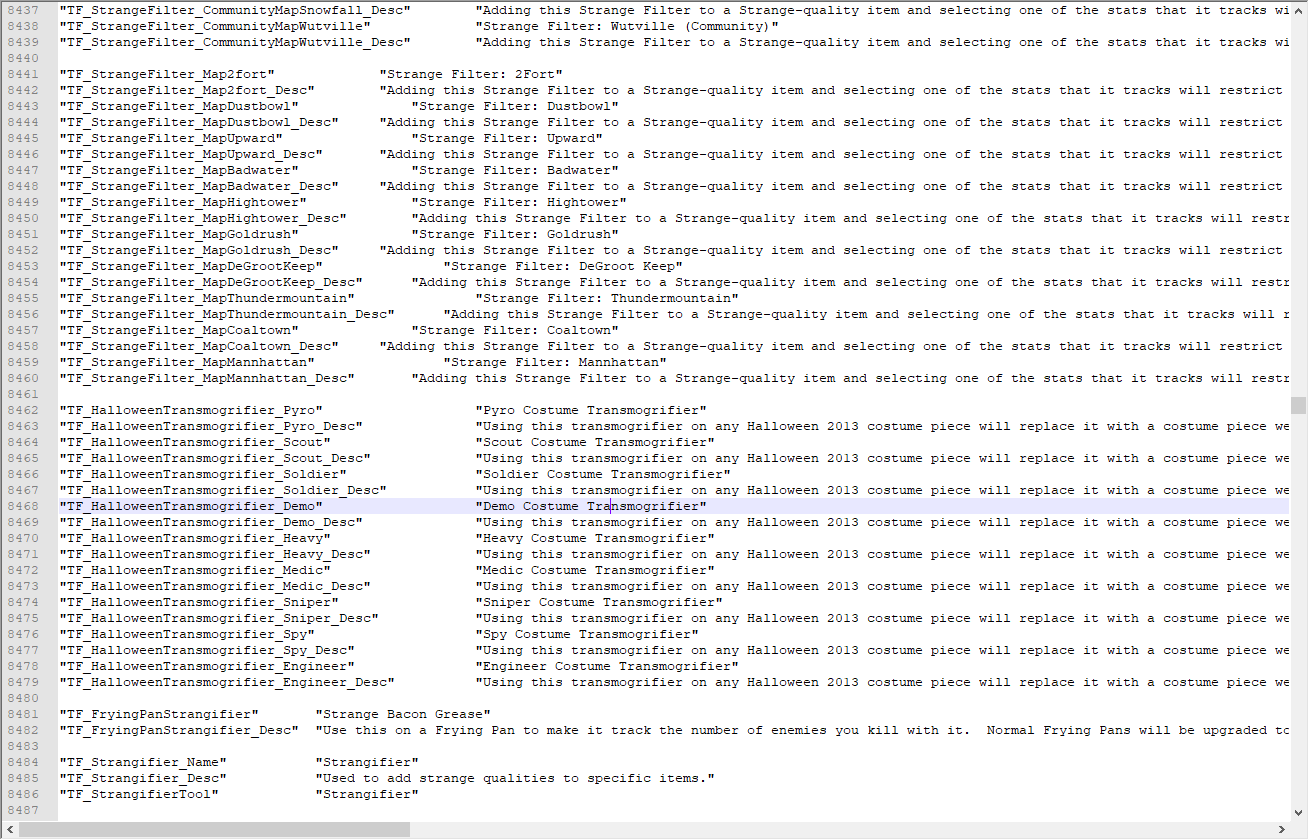Click "Used to add strange qualities" description
The image size is (1309, 840).
pyautogui.click(x=515, y=778)
